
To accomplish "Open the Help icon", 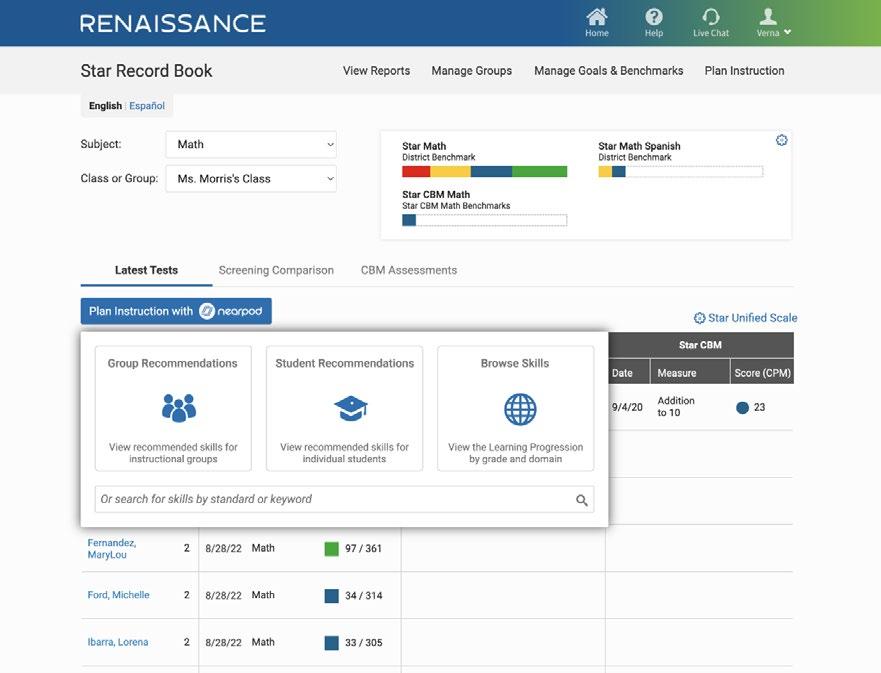I will (653, 17).
